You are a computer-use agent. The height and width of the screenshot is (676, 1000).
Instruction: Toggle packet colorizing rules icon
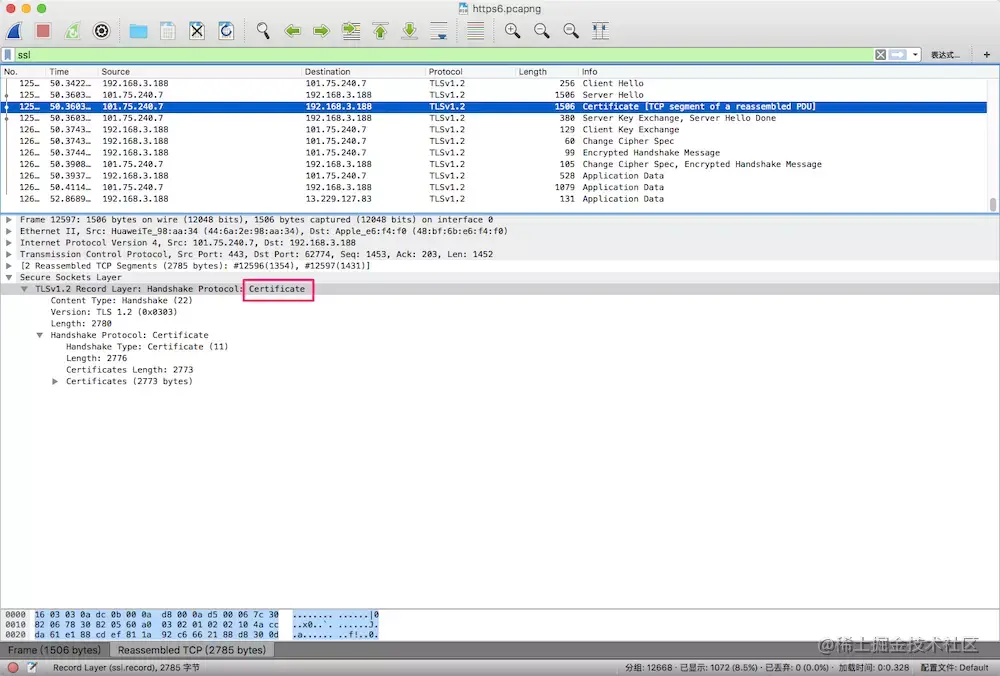[x=475, y=31]
